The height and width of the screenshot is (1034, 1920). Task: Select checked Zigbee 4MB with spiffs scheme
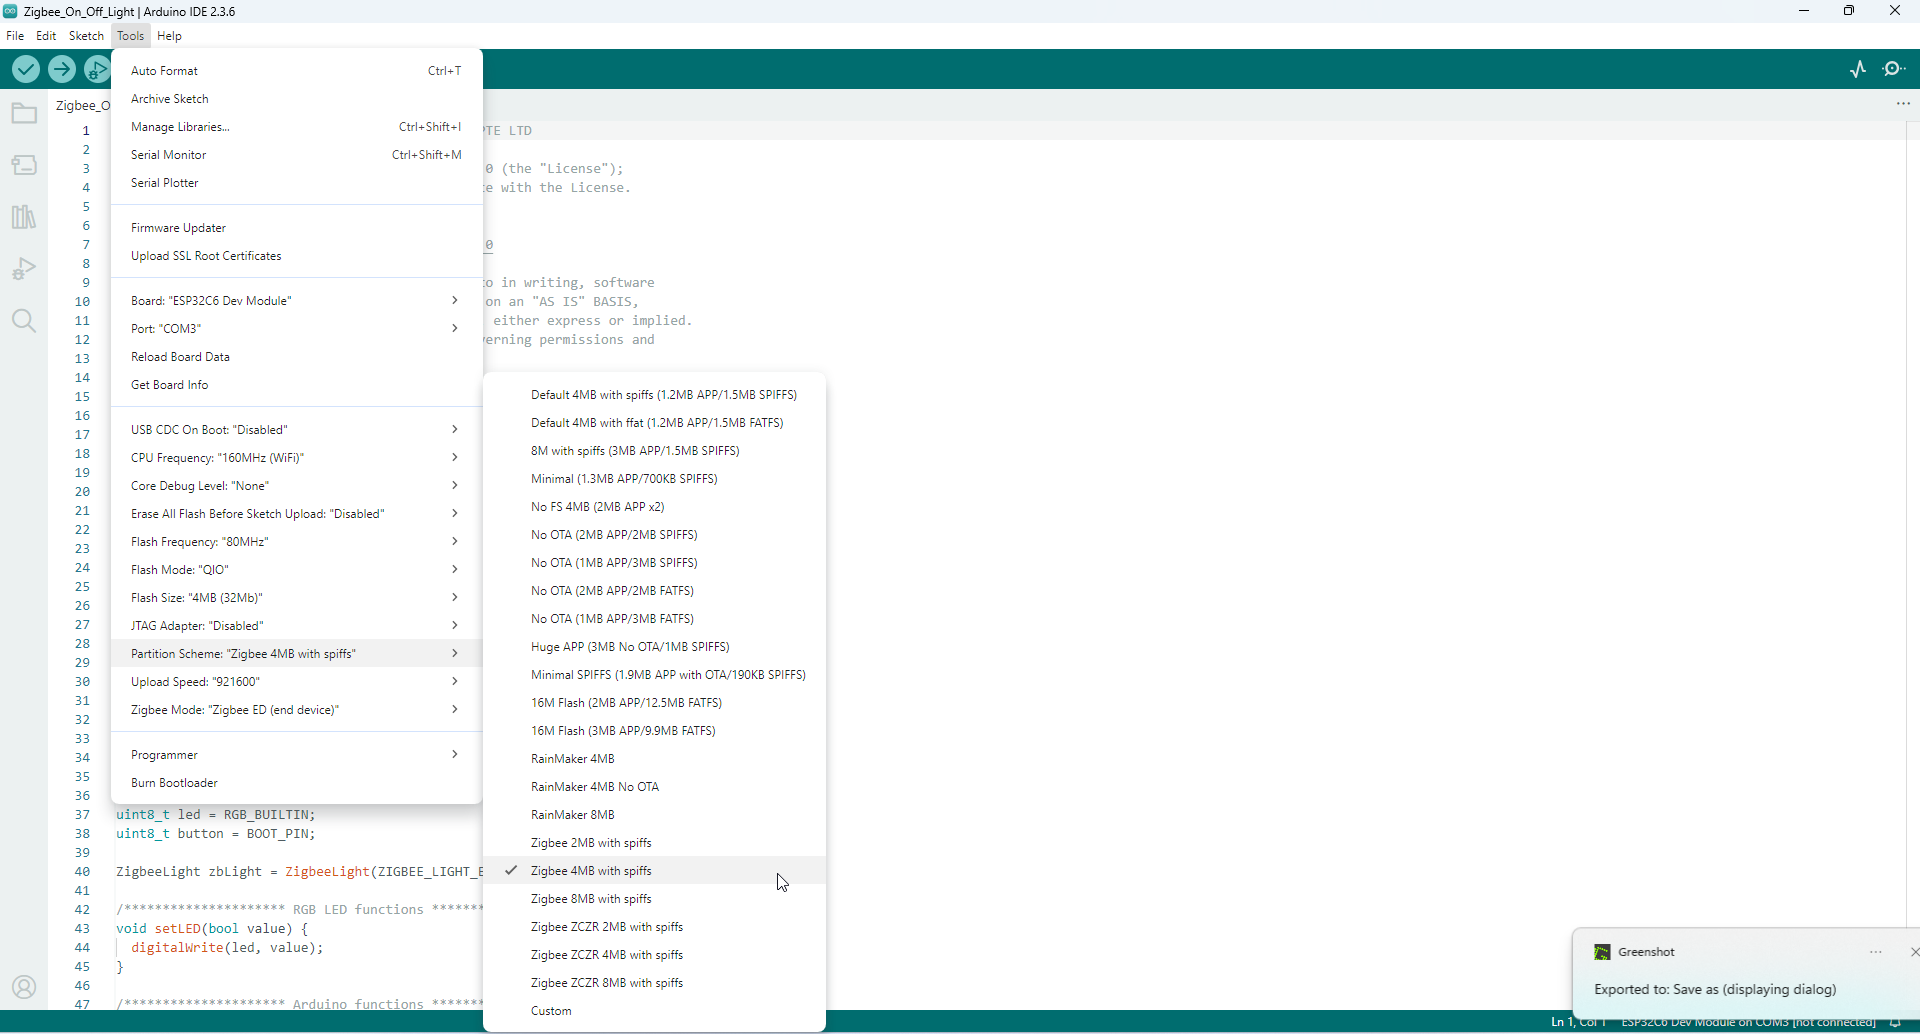tap(591, 871)
